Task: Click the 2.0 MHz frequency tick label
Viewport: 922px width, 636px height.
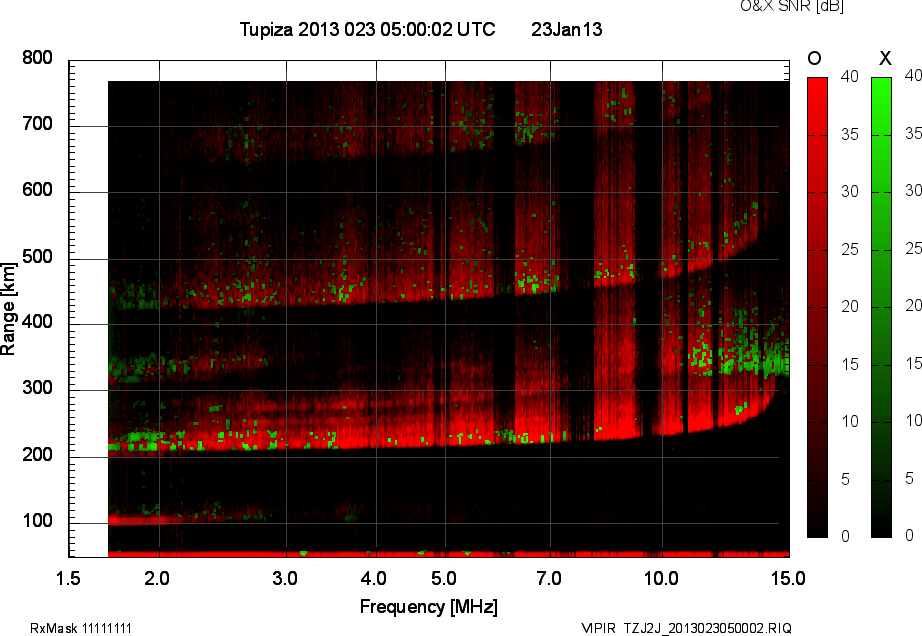Action: [157, 578]
